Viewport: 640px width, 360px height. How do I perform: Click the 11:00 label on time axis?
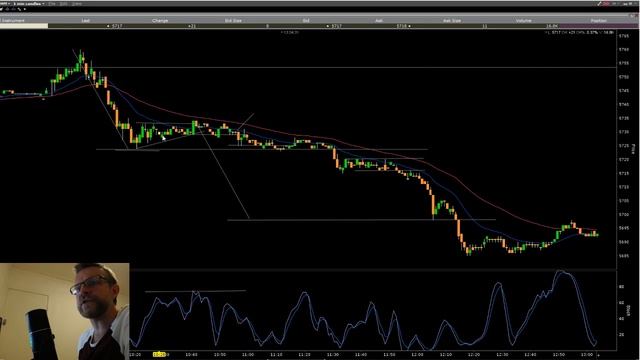(x=248, y=355)
